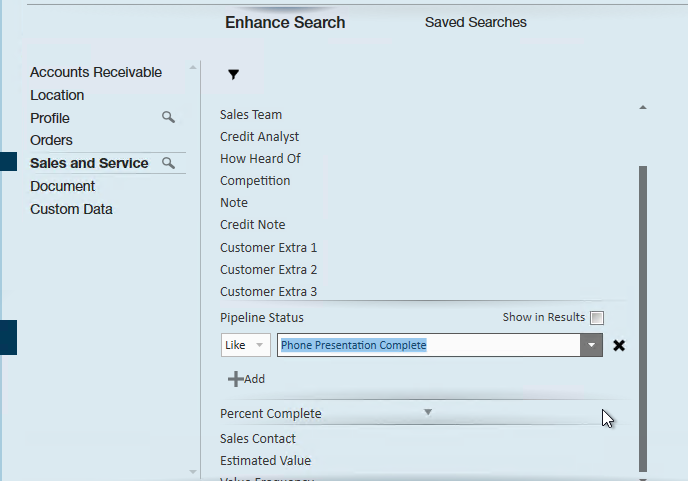
Task: Click magnifier icon beside Sales and Service
Action: coord(168,163)
